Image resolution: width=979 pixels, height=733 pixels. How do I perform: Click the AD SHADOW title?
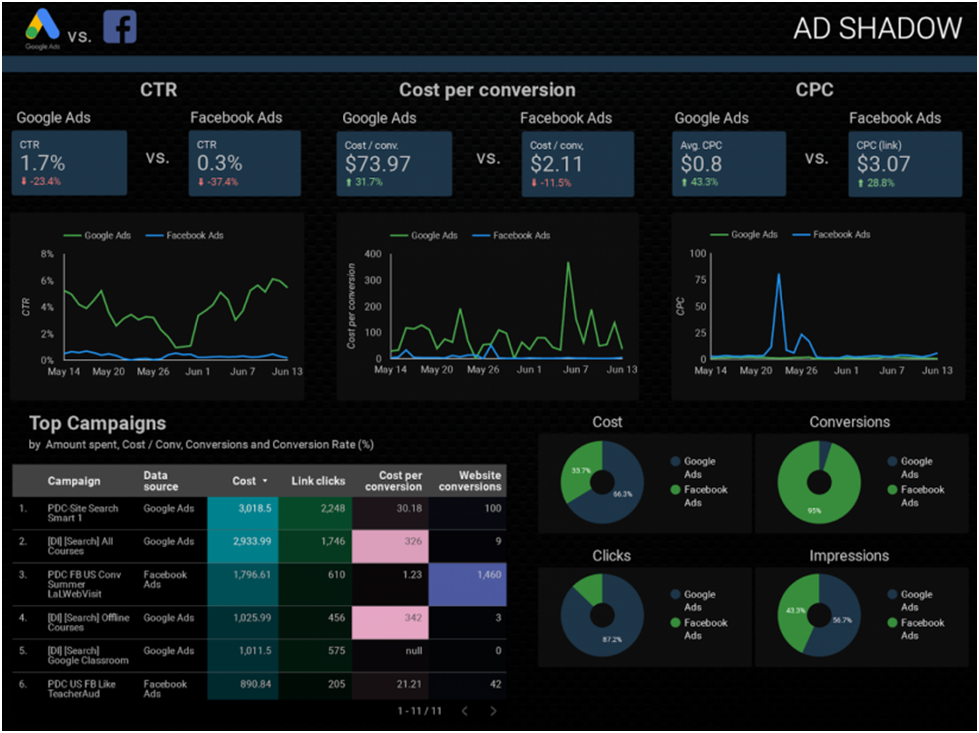pyautogui.click(x=877, y=29)
